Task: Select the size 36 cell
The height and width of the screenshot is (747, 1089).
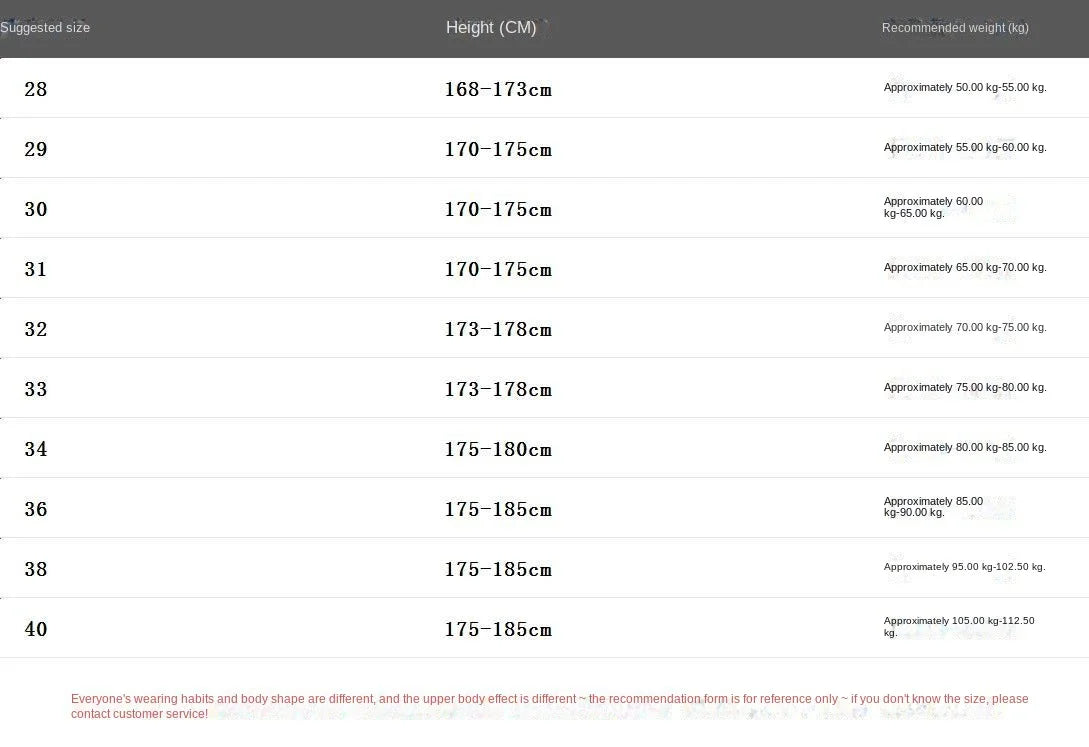Action: (x=36, y=509)
